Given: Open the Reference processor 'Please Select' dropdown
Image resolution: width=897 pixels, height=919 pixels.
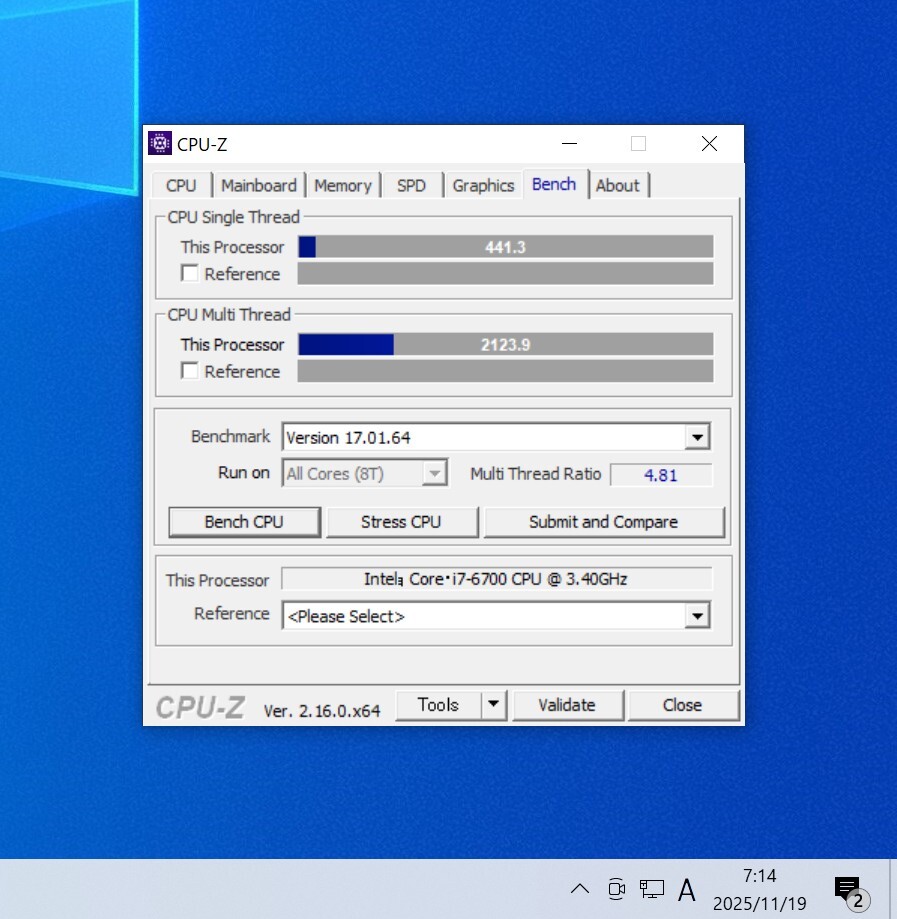Looking at the screenshot, I should coord(697,616).
